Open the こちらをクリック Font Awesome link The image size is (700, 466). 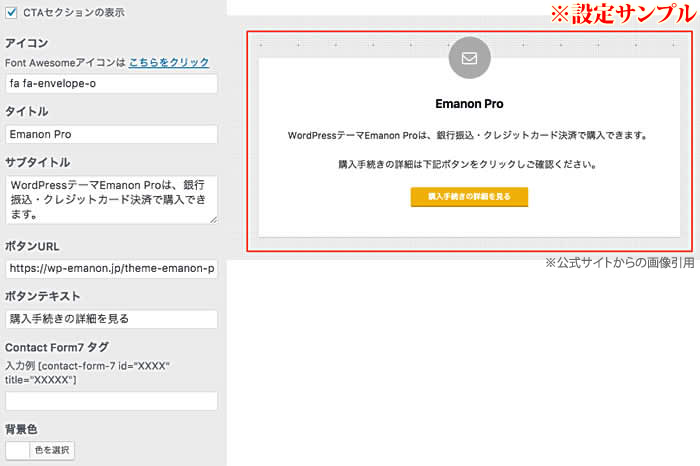click(169, 62)
